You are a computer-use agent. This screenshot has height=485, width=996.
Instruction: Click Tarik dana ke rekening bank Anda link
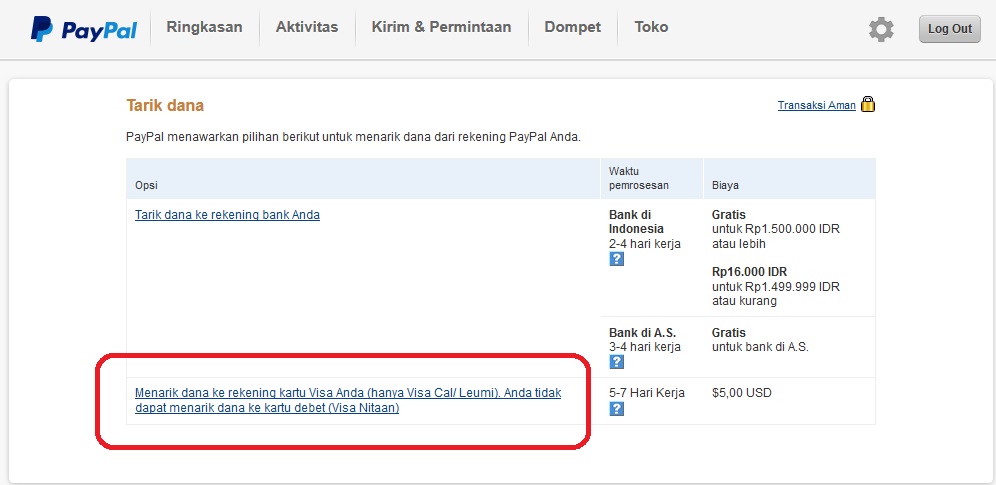point(227,215)
